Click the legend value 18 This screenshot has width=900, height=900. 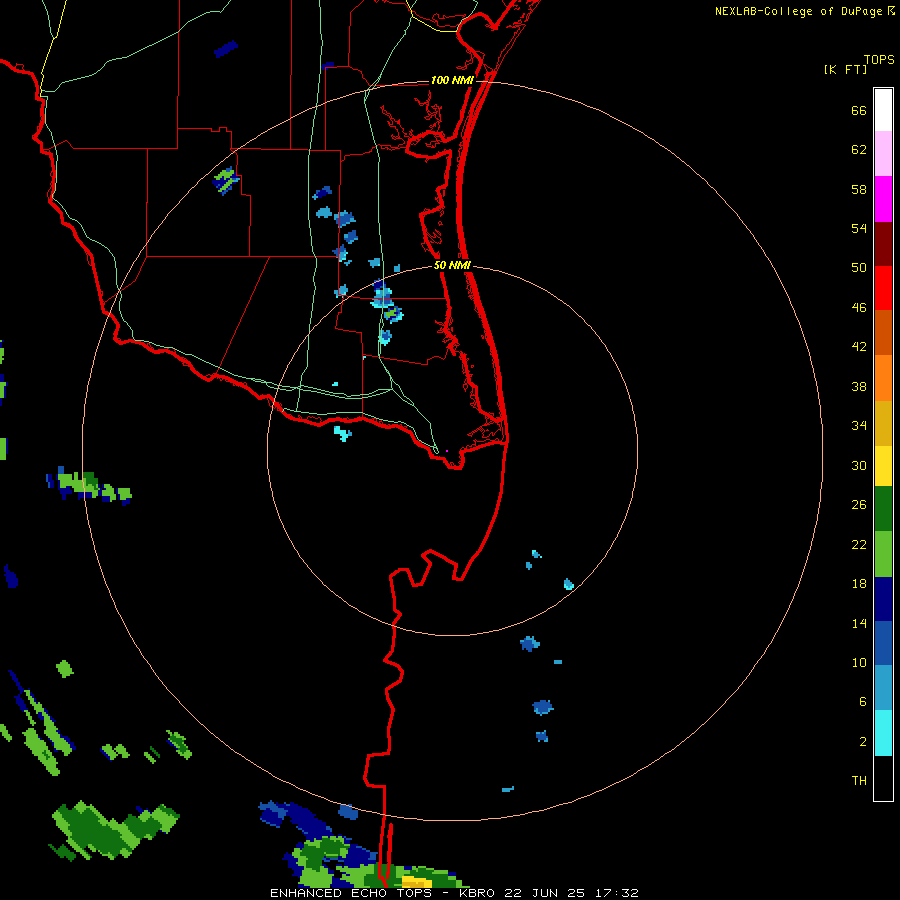tap(859, 584)
